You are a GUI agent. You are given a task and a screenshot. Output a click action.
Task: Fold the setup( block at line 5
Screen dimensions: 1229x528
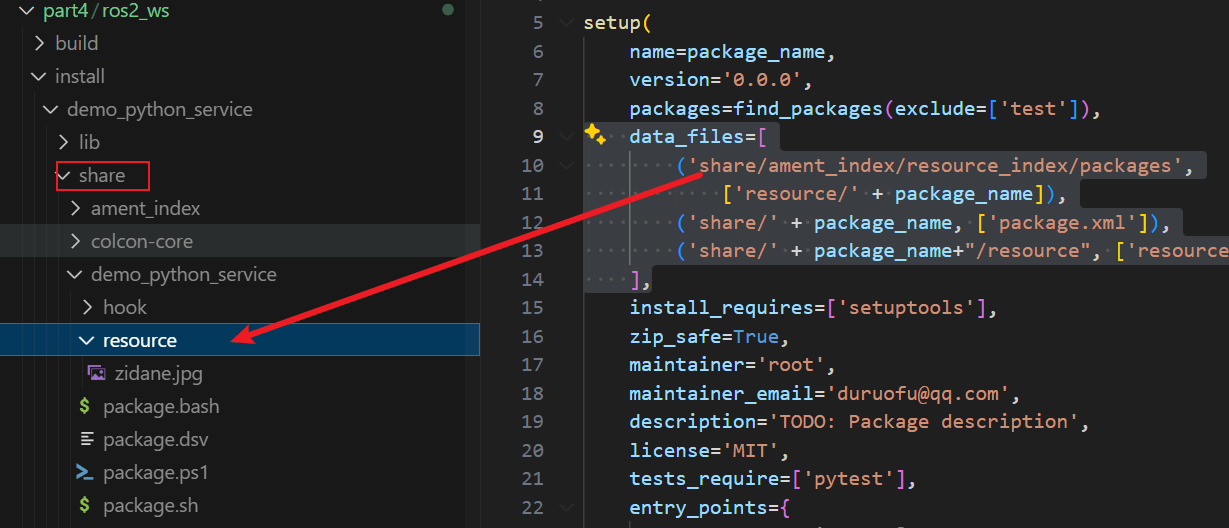[567, 23]
